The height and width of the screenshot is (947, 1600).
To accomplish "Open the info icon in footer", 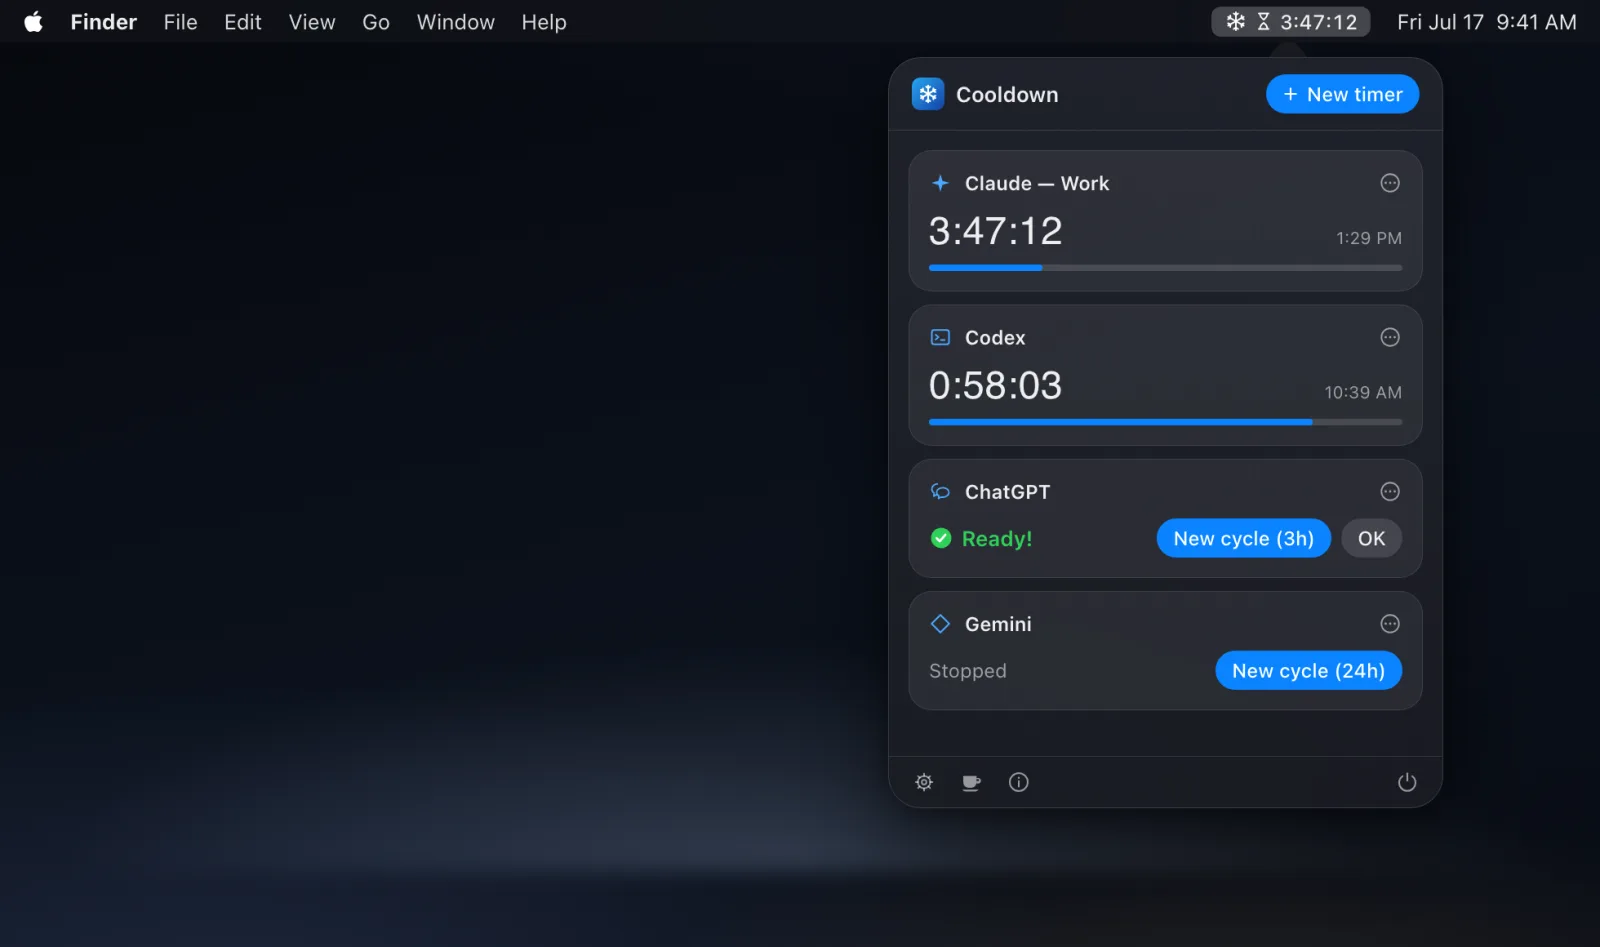I will 1018,782.
